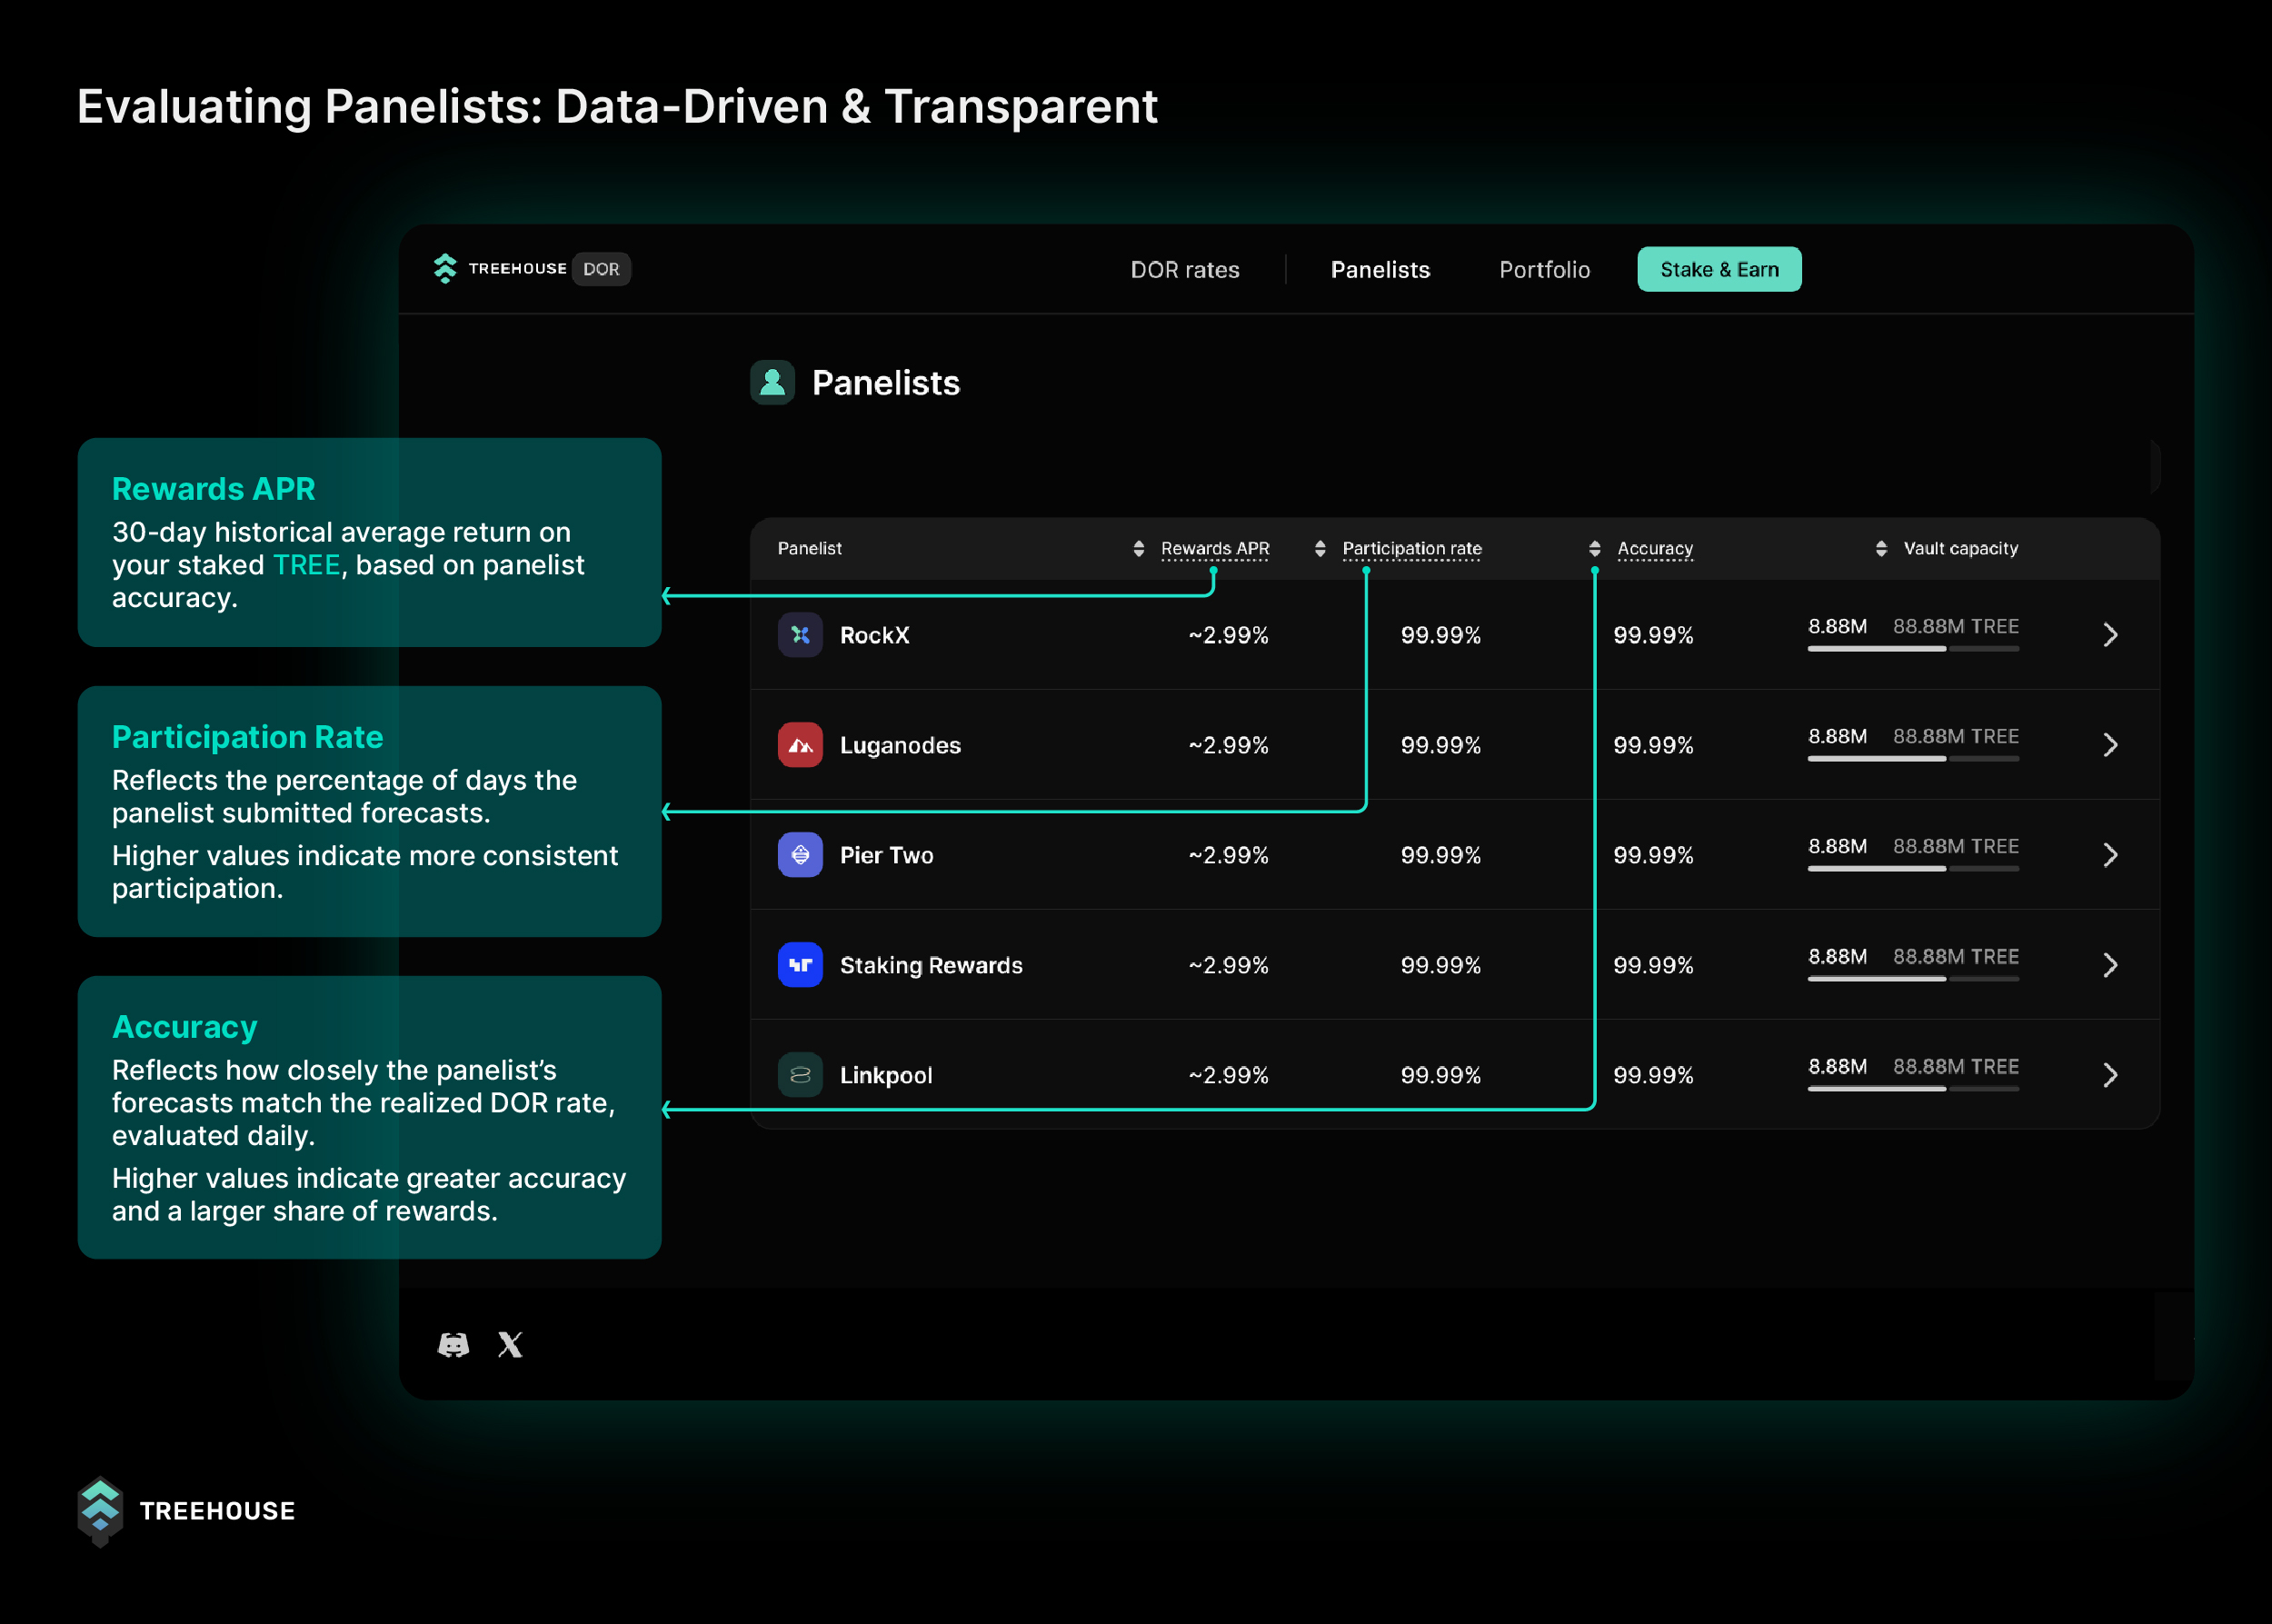The image size is (2272, 1624).
Task: Click the Staking Rewards blue logo icon
Action: tap(800, 965)
